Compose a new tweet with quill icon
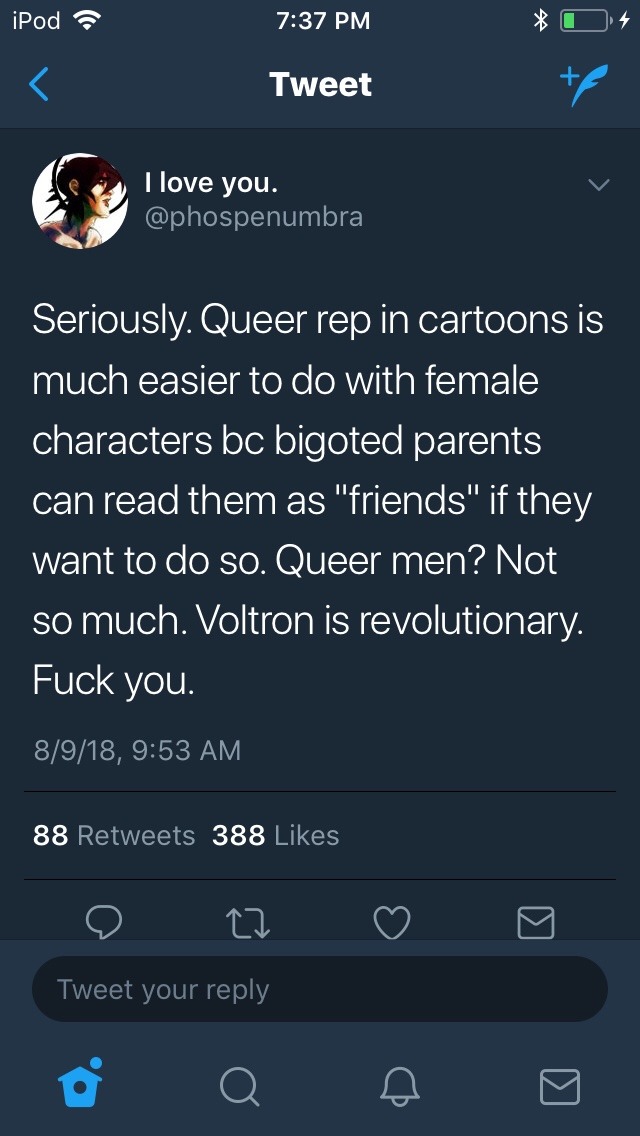Viewport: 640px width, 1136px height. point(581,85)
